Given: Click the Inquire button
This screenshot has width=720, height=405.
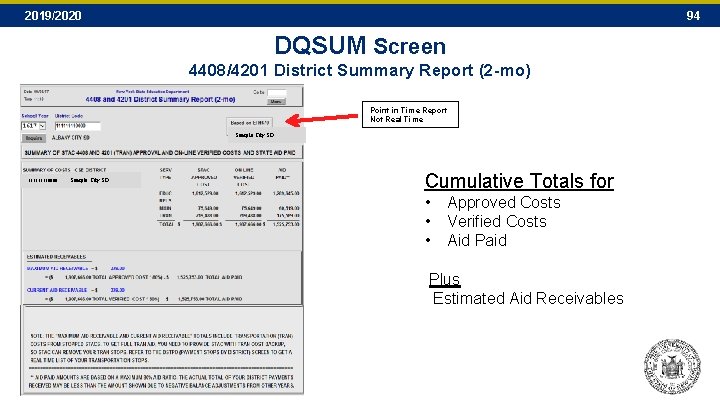Looking at the screenshot, I should 34,138.
